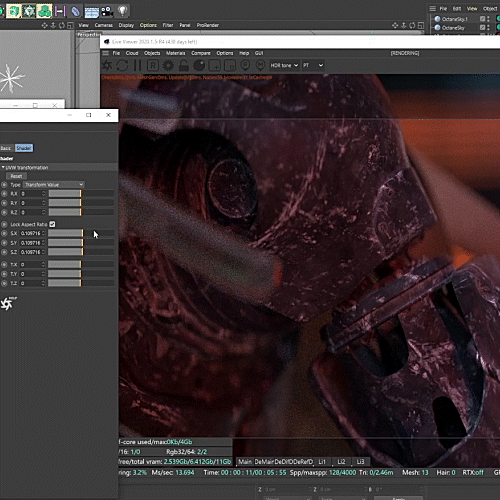Toggle the animation dot beside S.Y
500x500 pixels.
point(4,243)
